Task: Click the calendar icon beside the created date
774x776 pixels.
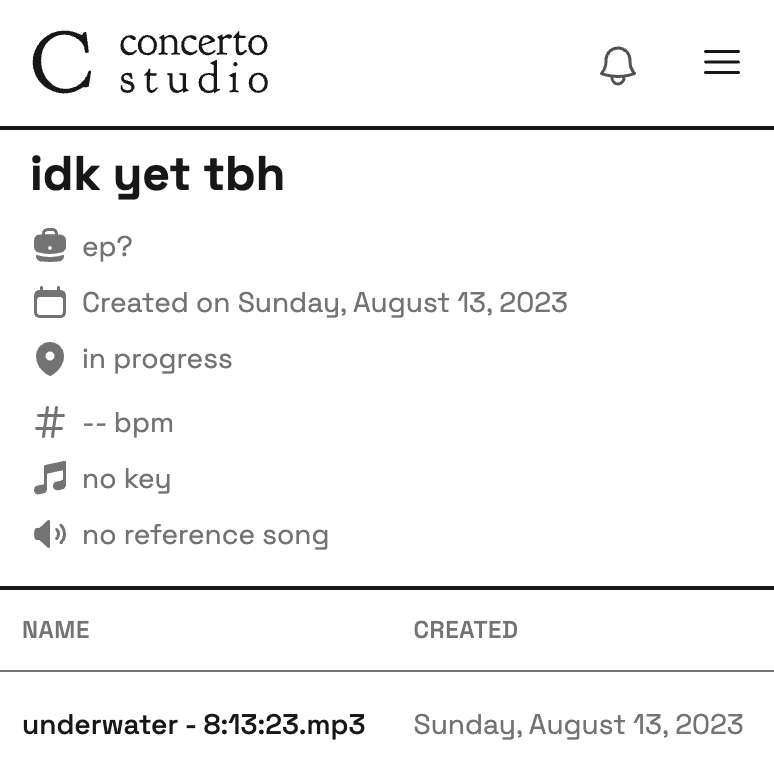Action: pos(49,301)
